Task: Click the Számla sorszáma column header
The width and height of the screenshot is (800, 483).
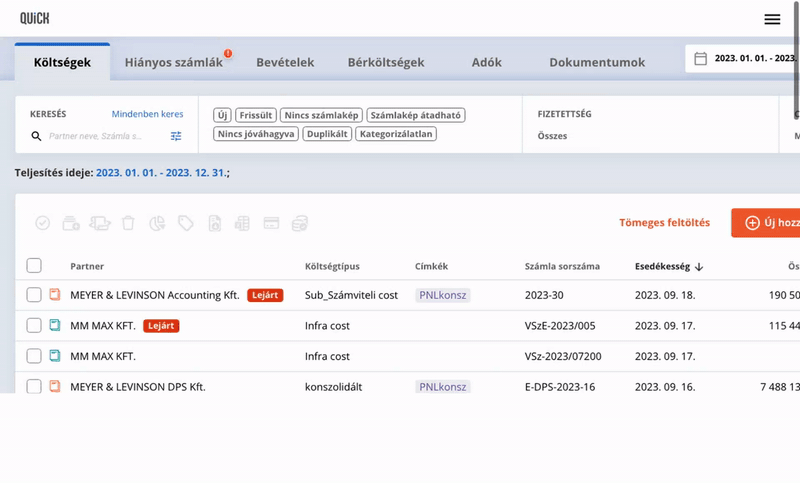Action: point(562,266)
